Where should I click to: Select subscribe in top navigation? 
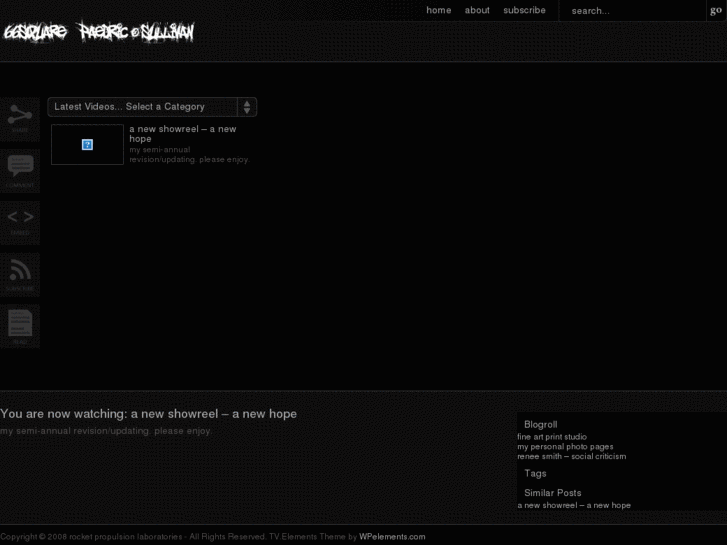click(524, 10)
